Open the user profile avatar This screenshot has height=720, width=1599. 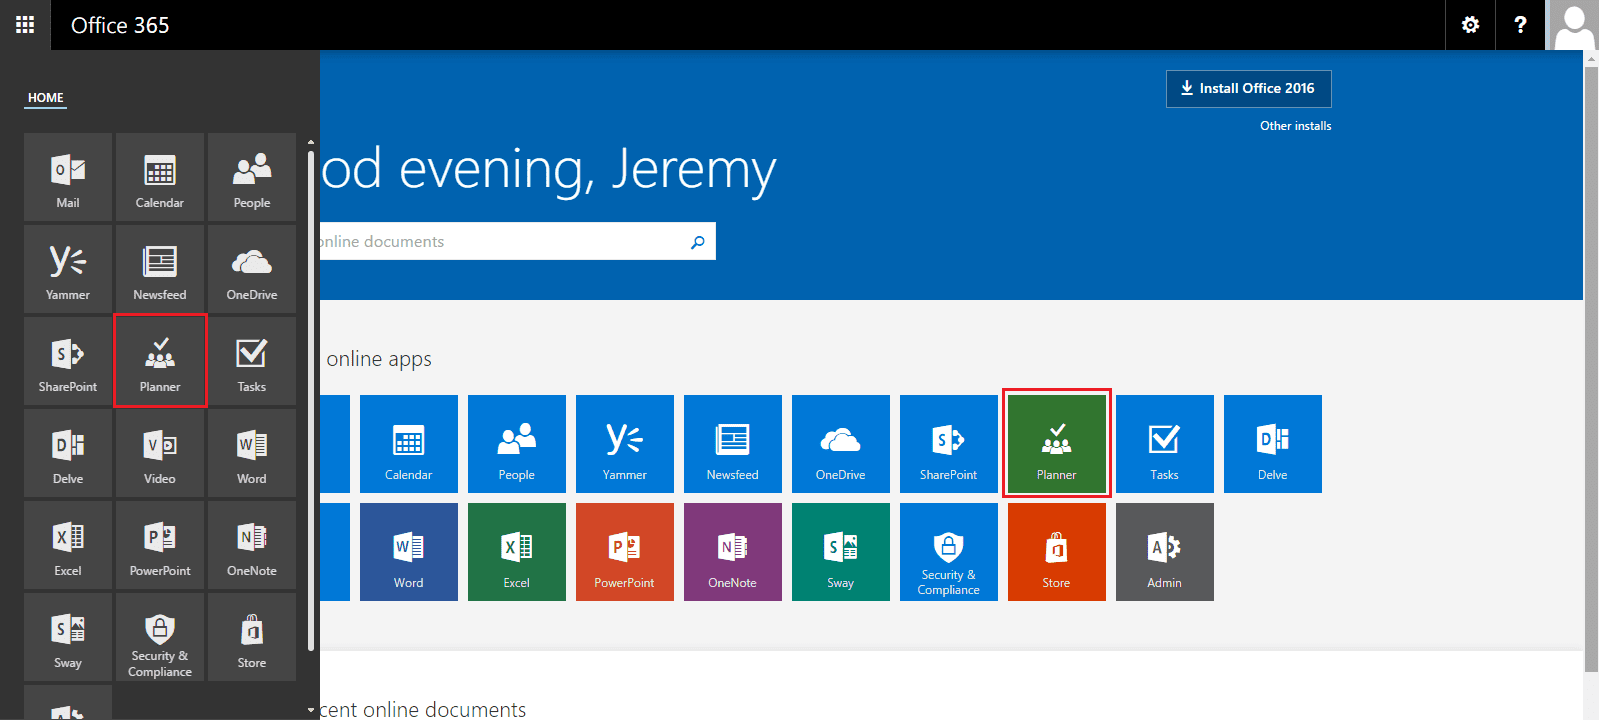pos(1574,25)
